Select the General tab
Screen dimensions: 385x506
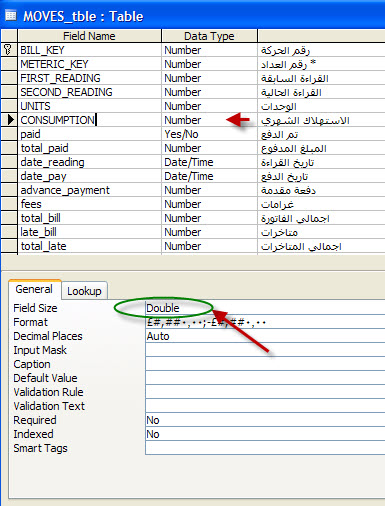pos(34,289)
